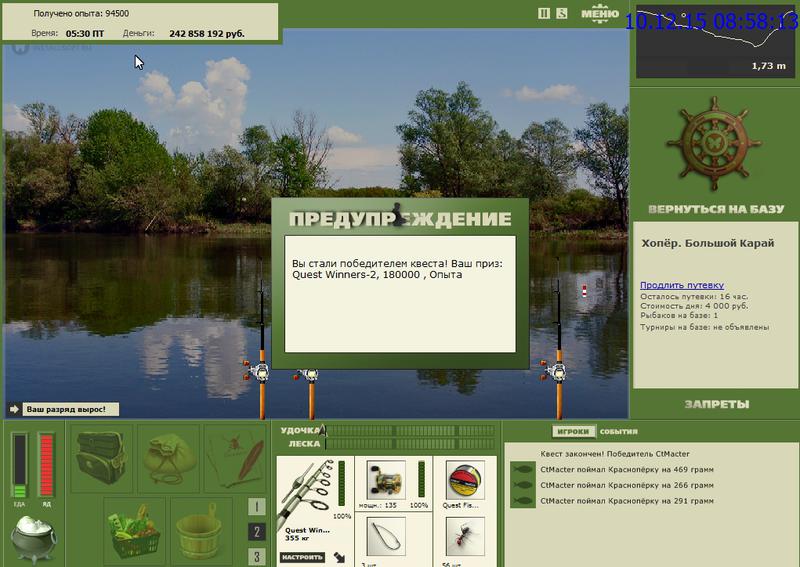Click the depth profile graph showing 1,73 m
Image resolution: width=800 pixels, height=567 pixels.
(x=715, y=42)
